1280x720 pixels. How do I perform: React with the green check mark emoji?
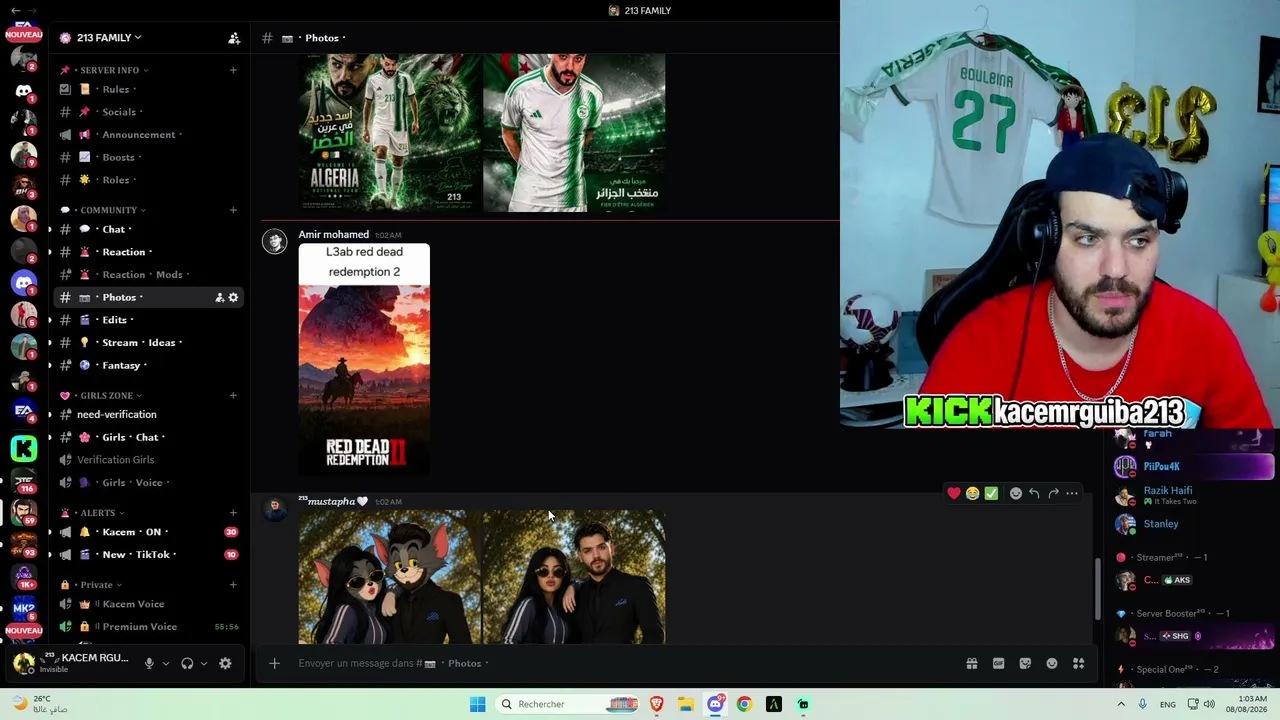point(991,493)
